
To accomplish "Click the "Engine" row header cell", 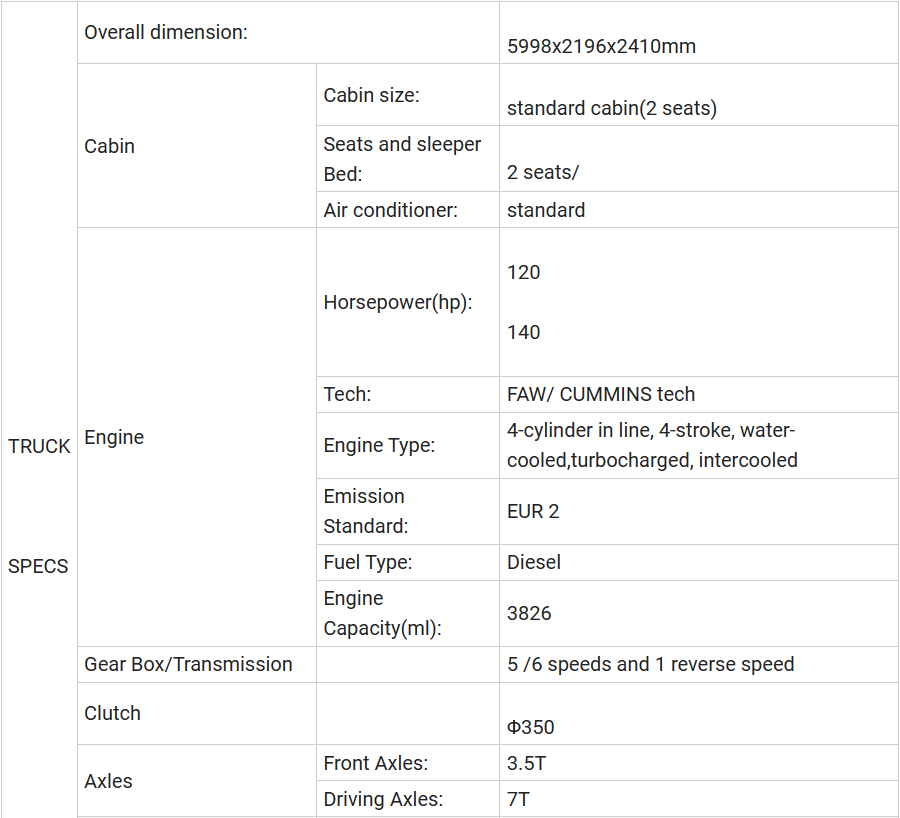I will coord(114,437).
